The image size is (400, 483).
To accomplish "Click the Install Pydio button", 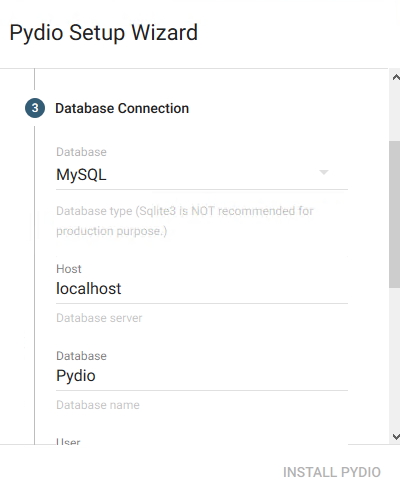I will (332, 472).
